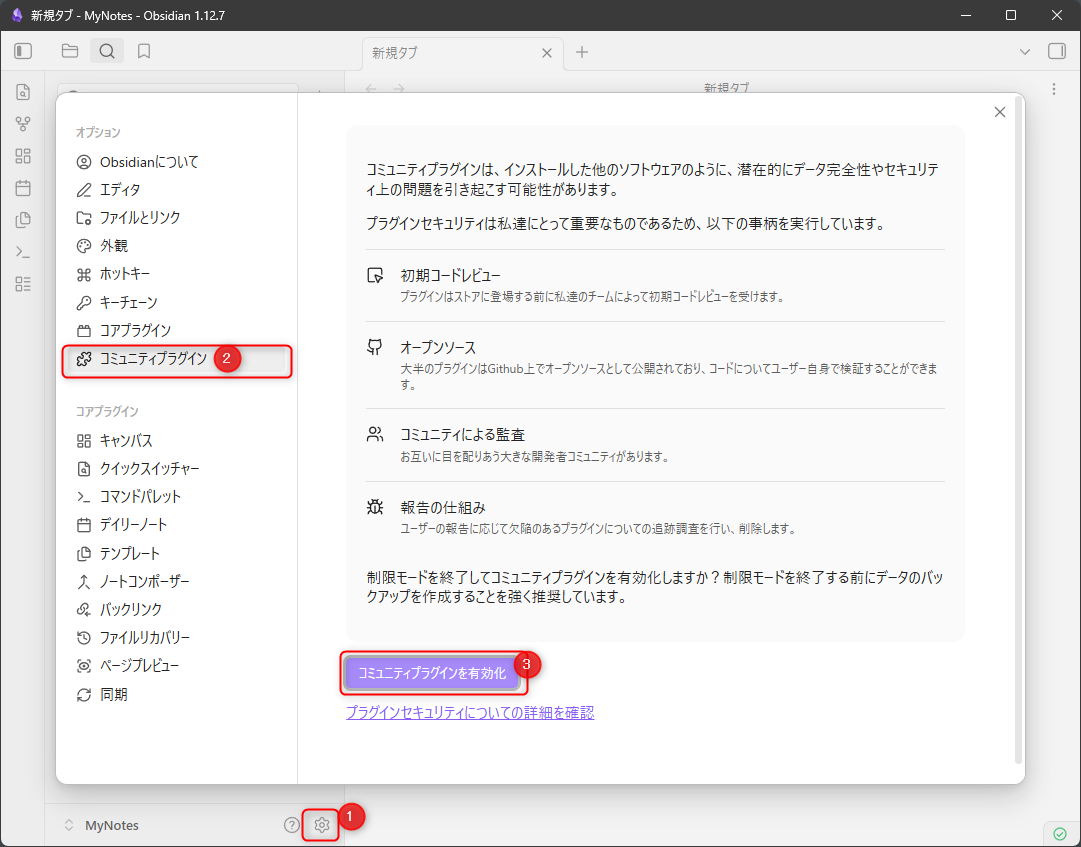The width and height of the screenshot is (1081, 847).
Task: Insert template ribbon icon
Action: [23, 220]
